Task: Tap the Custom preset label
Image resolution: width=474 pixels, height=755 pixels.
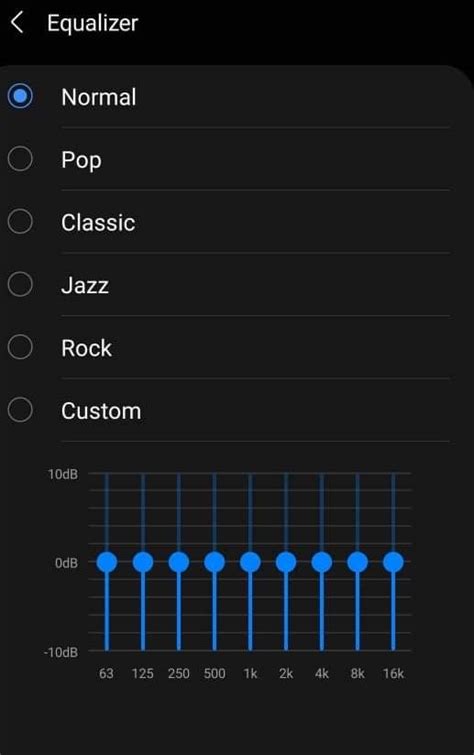Action: pos(101,411)
